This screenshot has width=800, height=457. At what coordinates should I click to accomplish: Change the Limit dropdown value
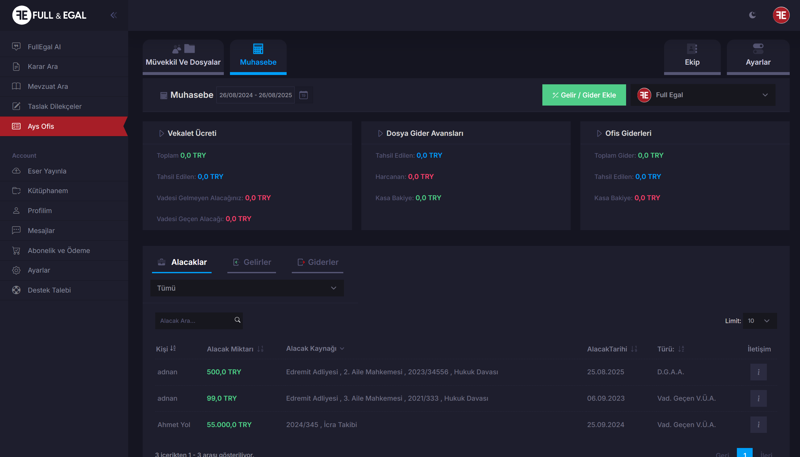click(759, 321)
